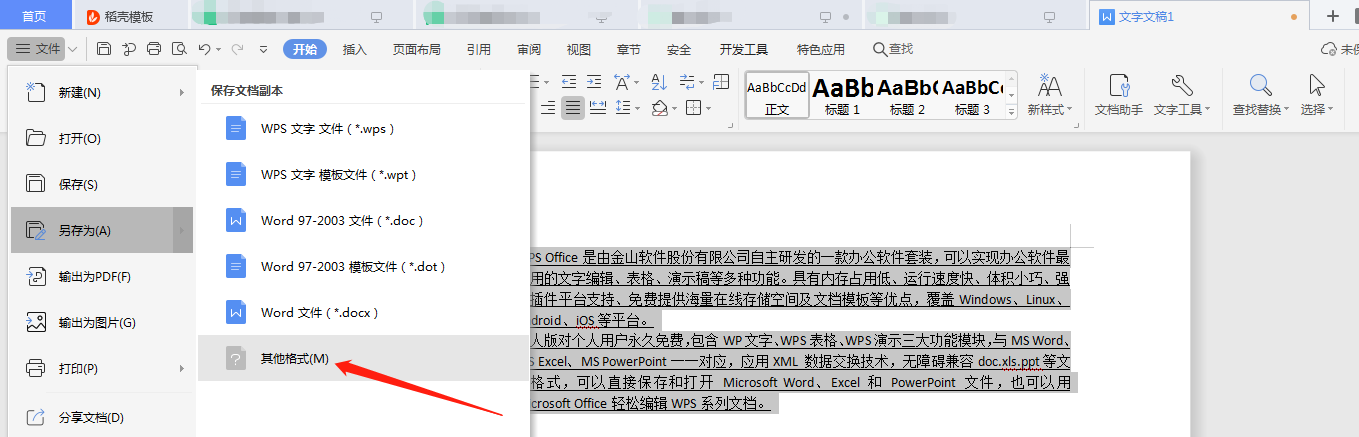Expand the 打印(P) submenu arrow

[182, 369]
